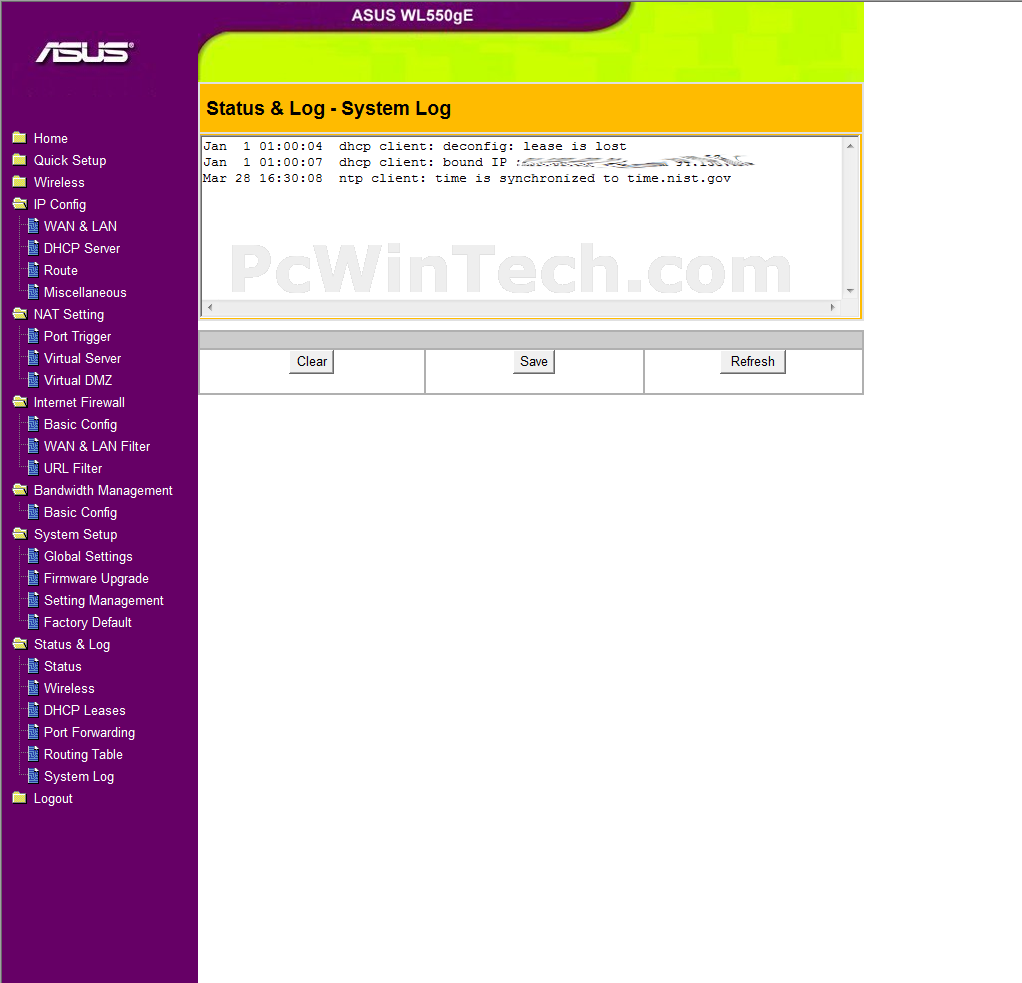Open the DHCP Leases link
This screenshot has width=1022, height=983.
(x=85, y=711)
